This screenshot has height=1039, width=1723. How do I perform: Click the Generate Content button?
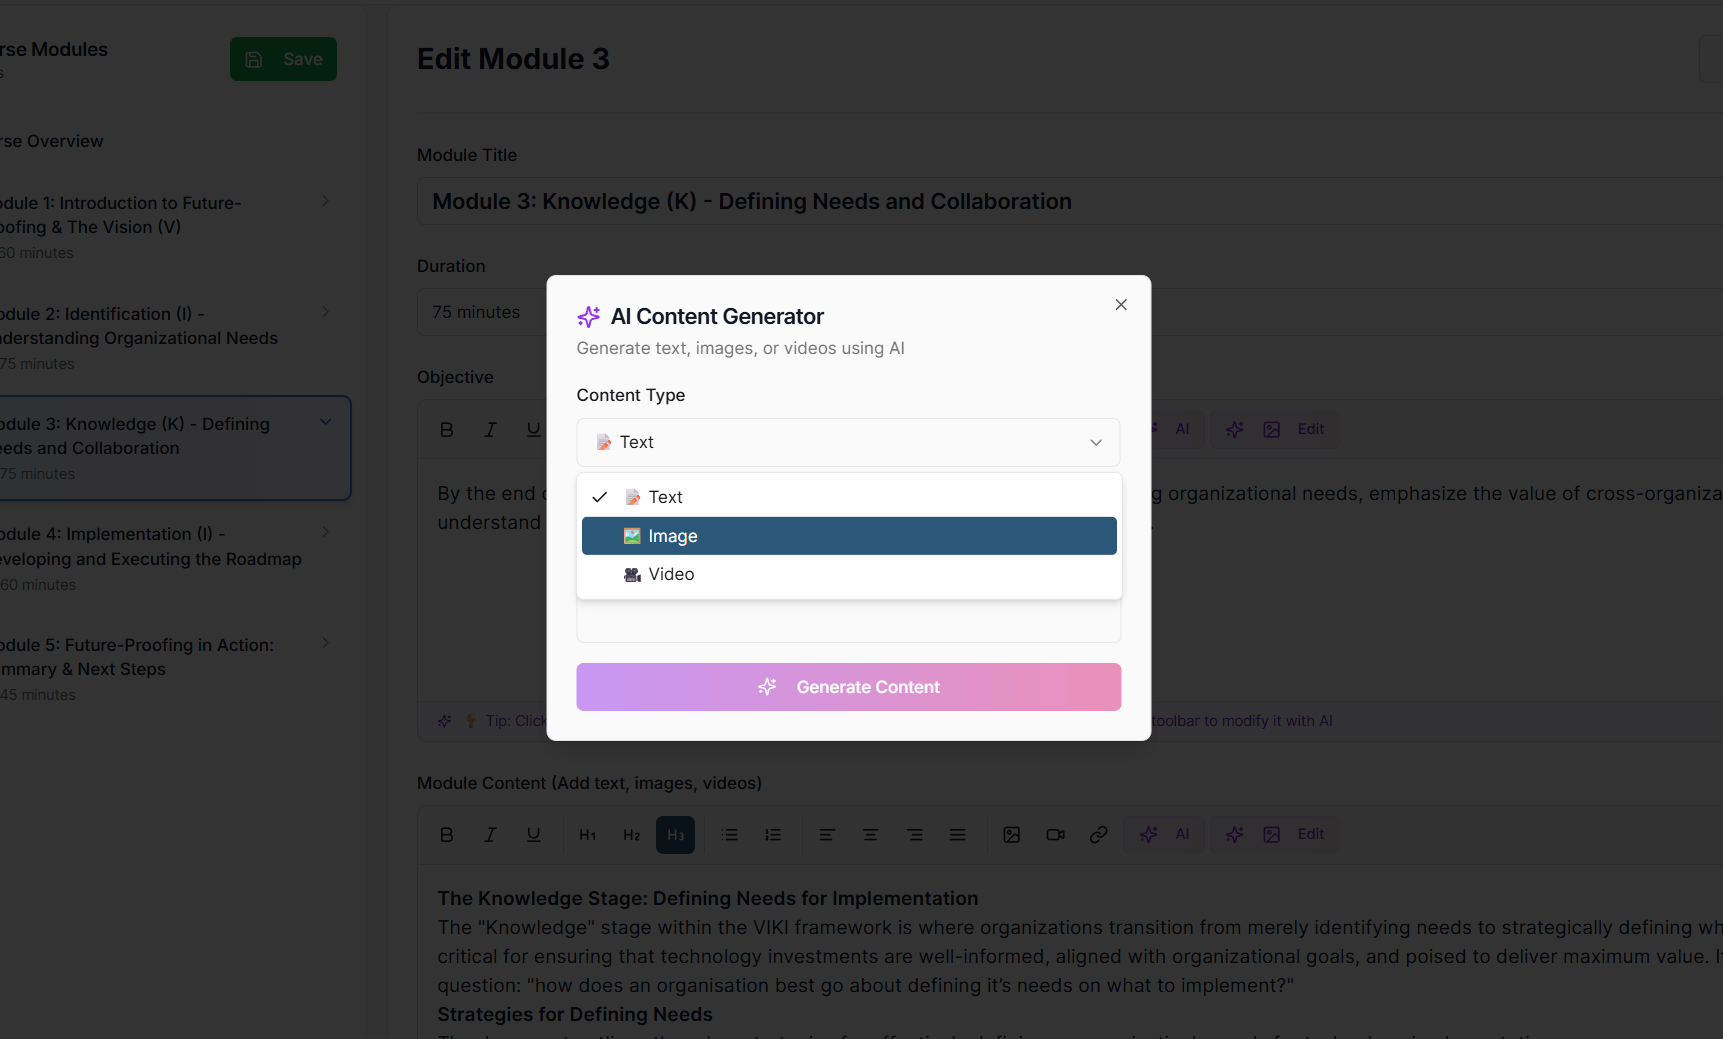847,687
